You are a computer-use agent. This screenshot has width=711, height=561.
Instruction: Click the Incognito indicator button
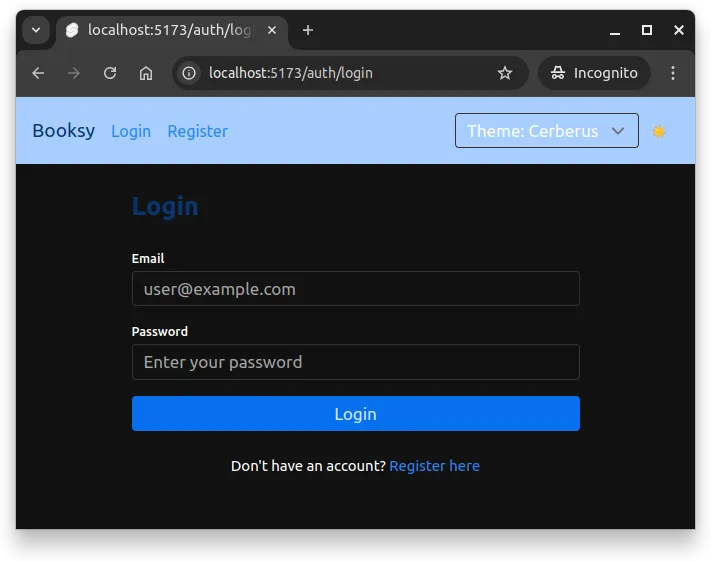coord(594,73)
